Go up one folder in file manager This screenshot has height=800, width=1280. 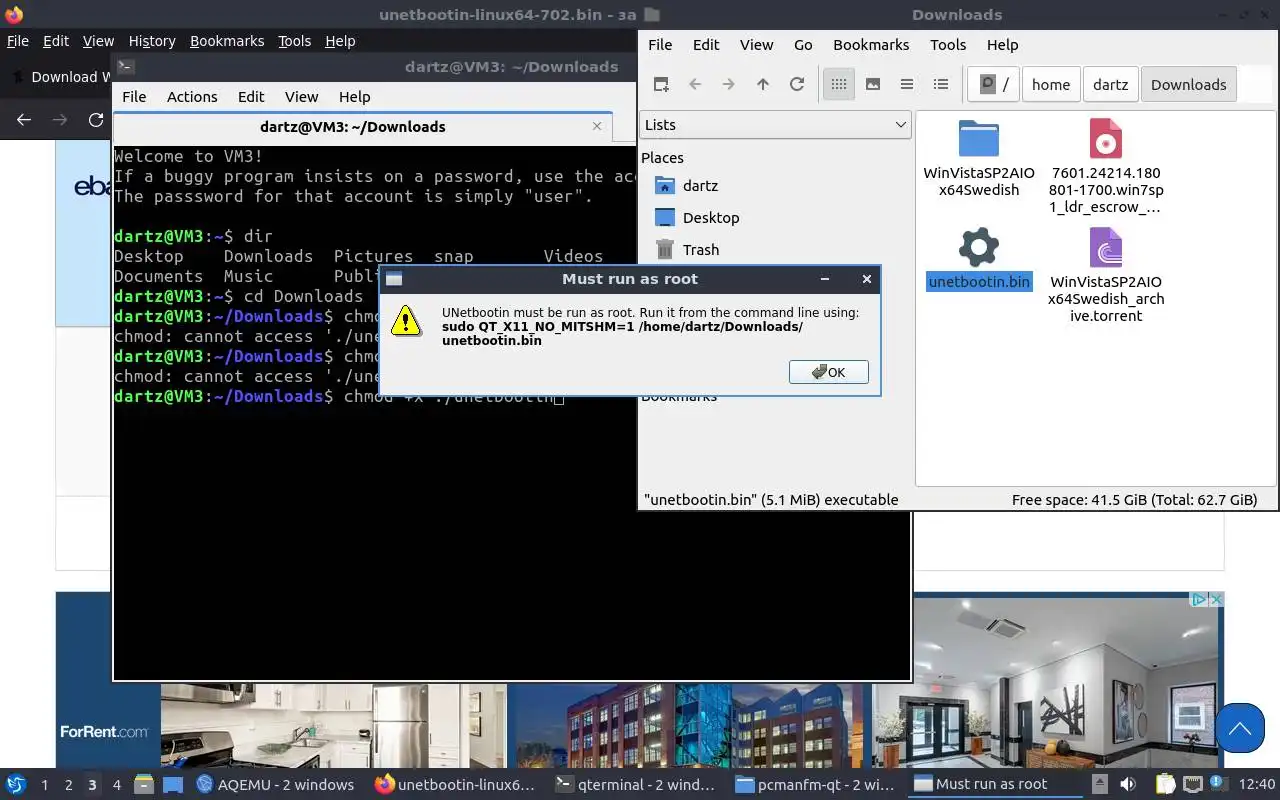click(x=763, y=85)
